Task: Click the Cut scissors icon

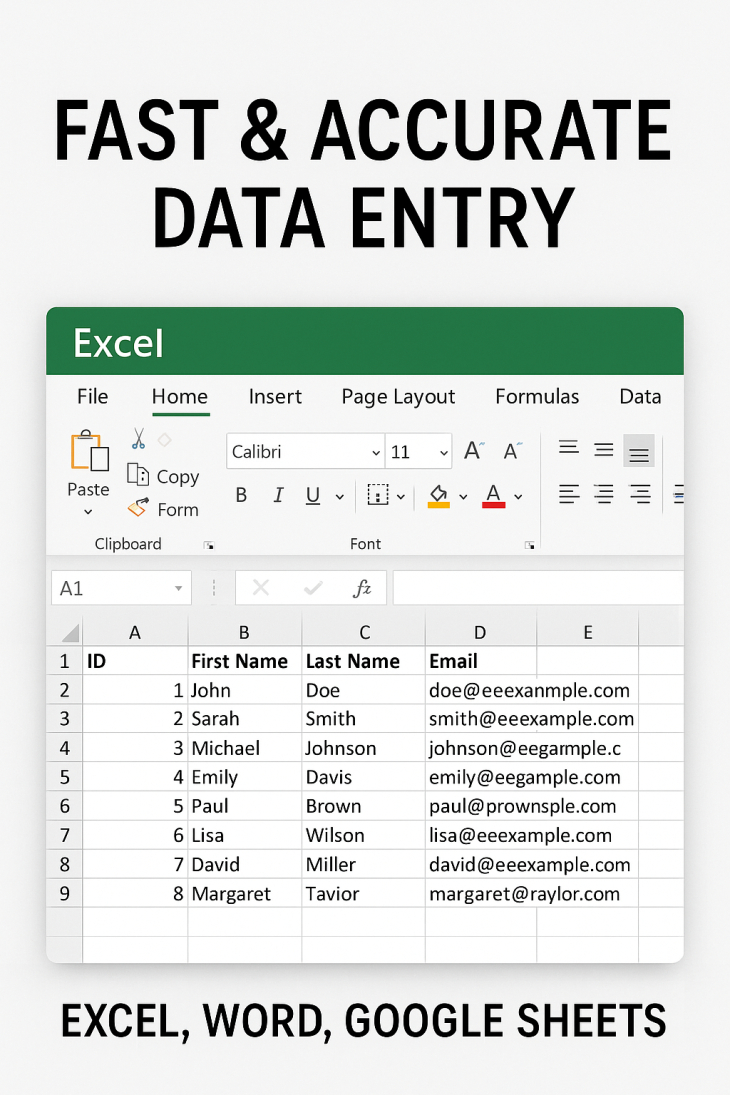Action: [138, 439]
